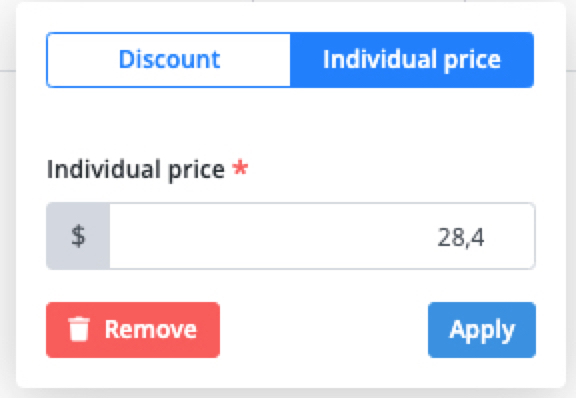Place cursor on the 28,4 value
The height and width of the screenshot is (398, 576).
(x=461, y=237)
